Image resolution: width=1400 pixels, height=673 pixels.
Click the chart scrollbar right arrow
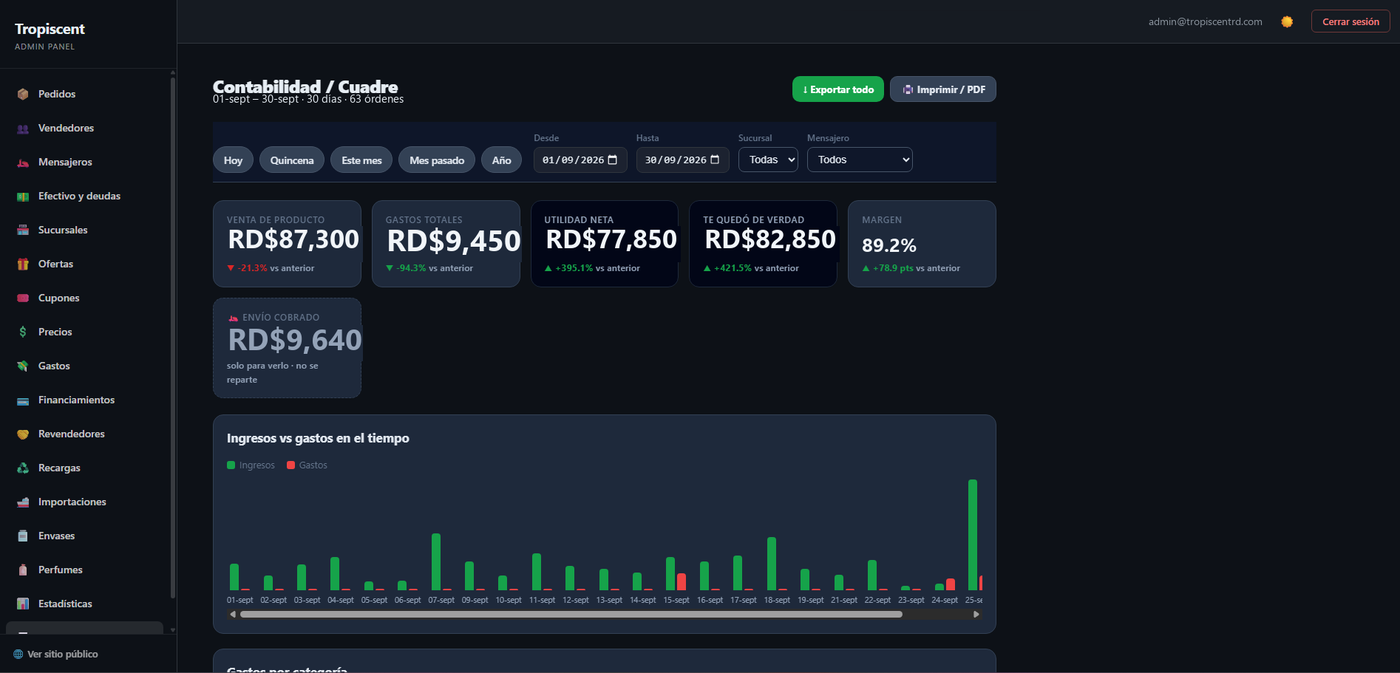click(977, 614)
